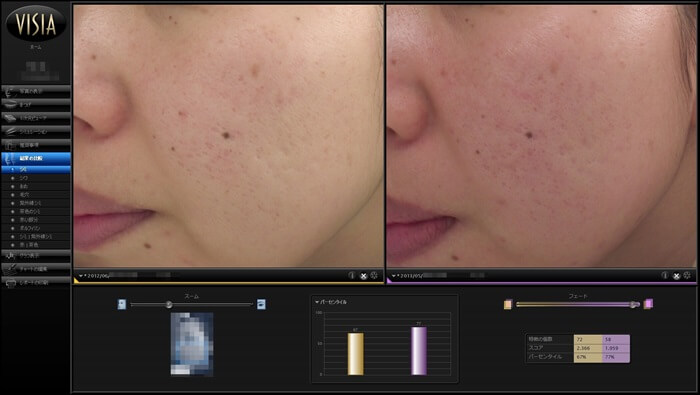Click the VISIA home logo

36,24
